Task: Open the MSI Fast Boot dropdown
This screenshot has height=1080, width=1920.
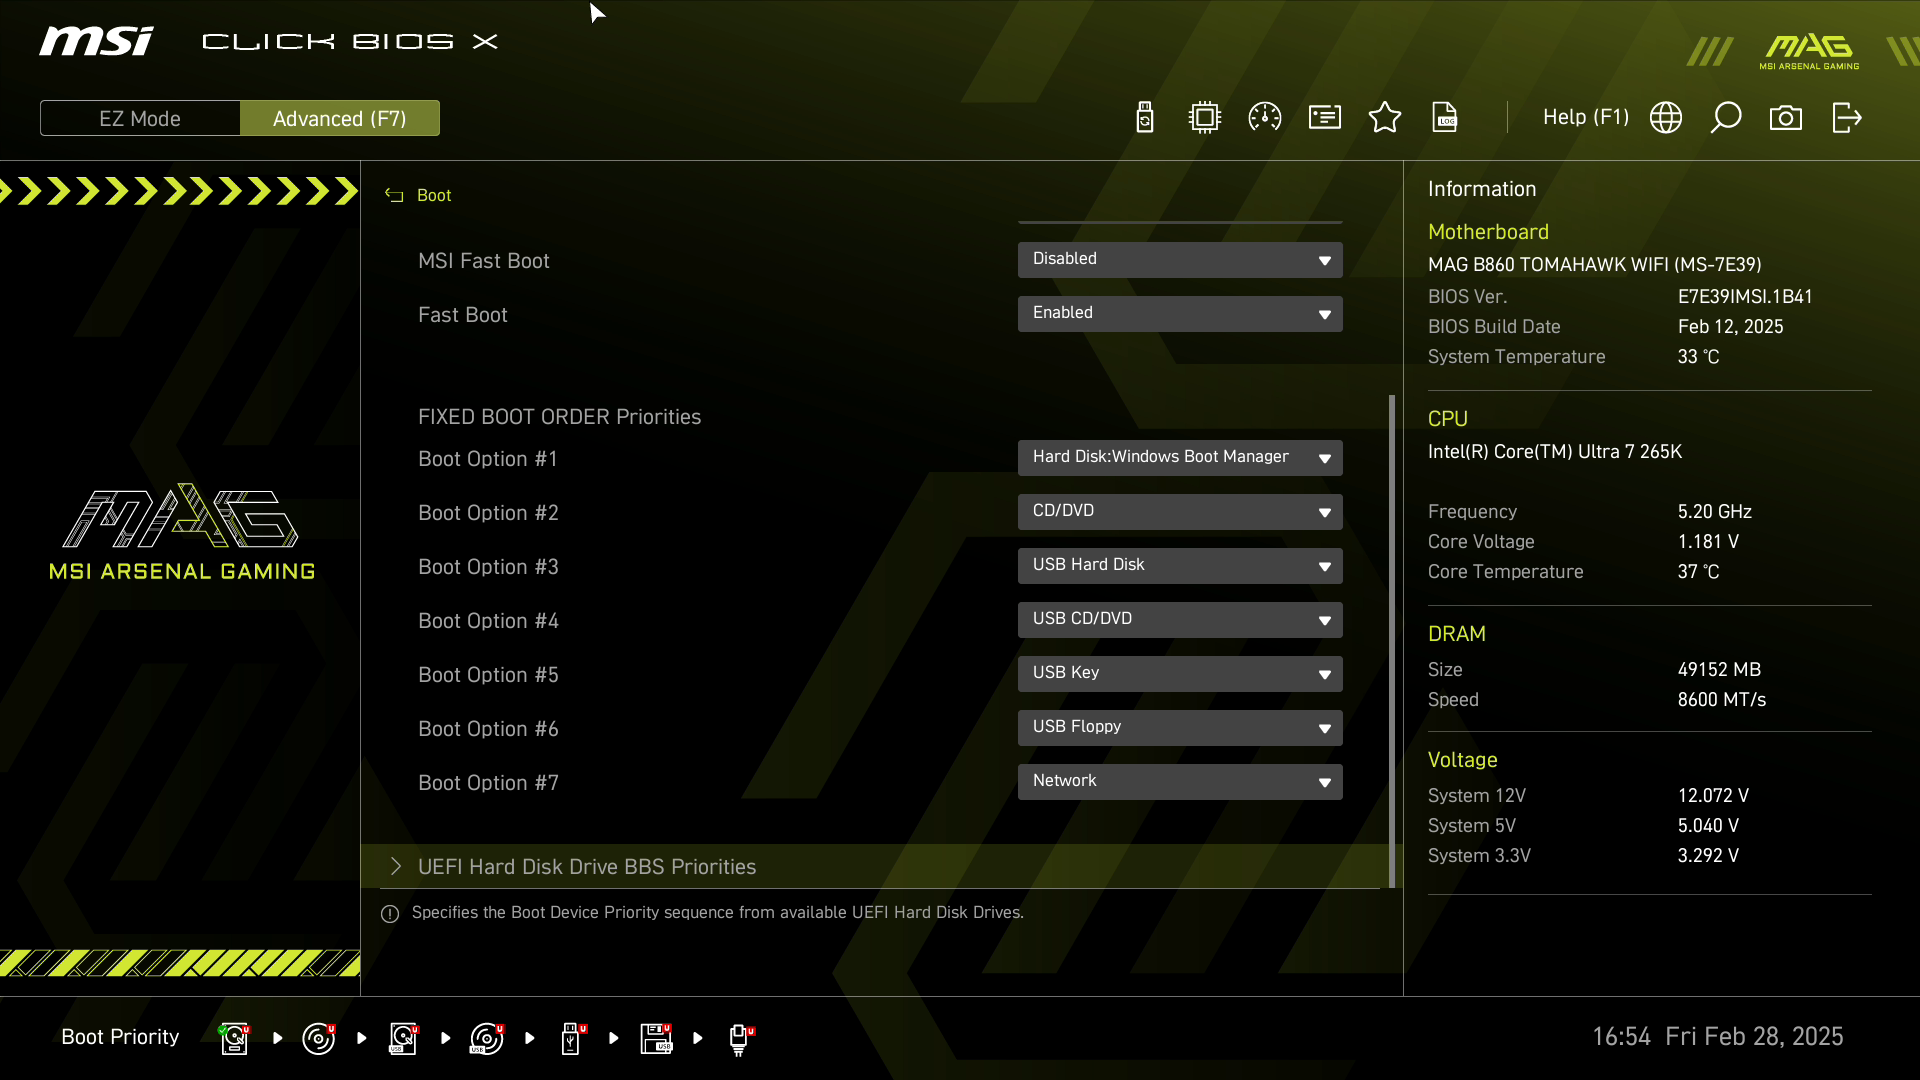Action: click(1180, 260)
